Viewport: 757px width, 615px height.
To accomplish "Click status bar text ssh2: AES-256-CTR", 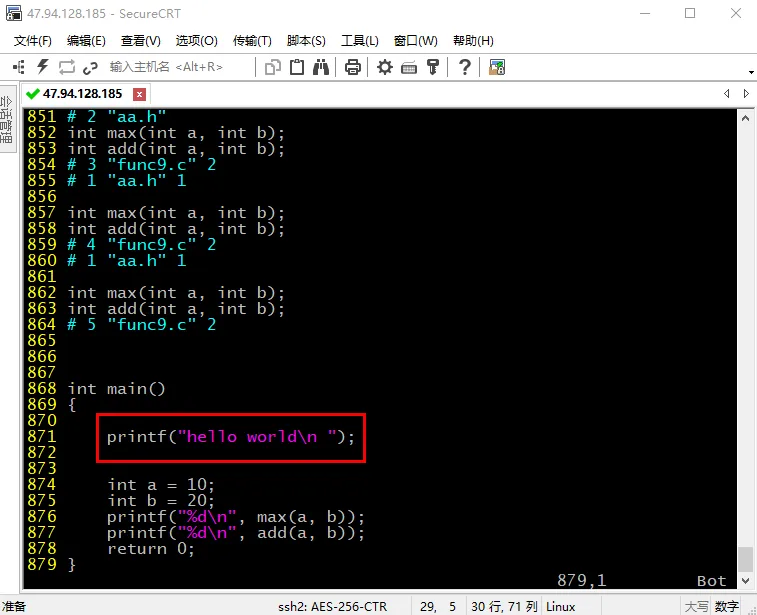I will pyautogui.click(x=332, y=606).
